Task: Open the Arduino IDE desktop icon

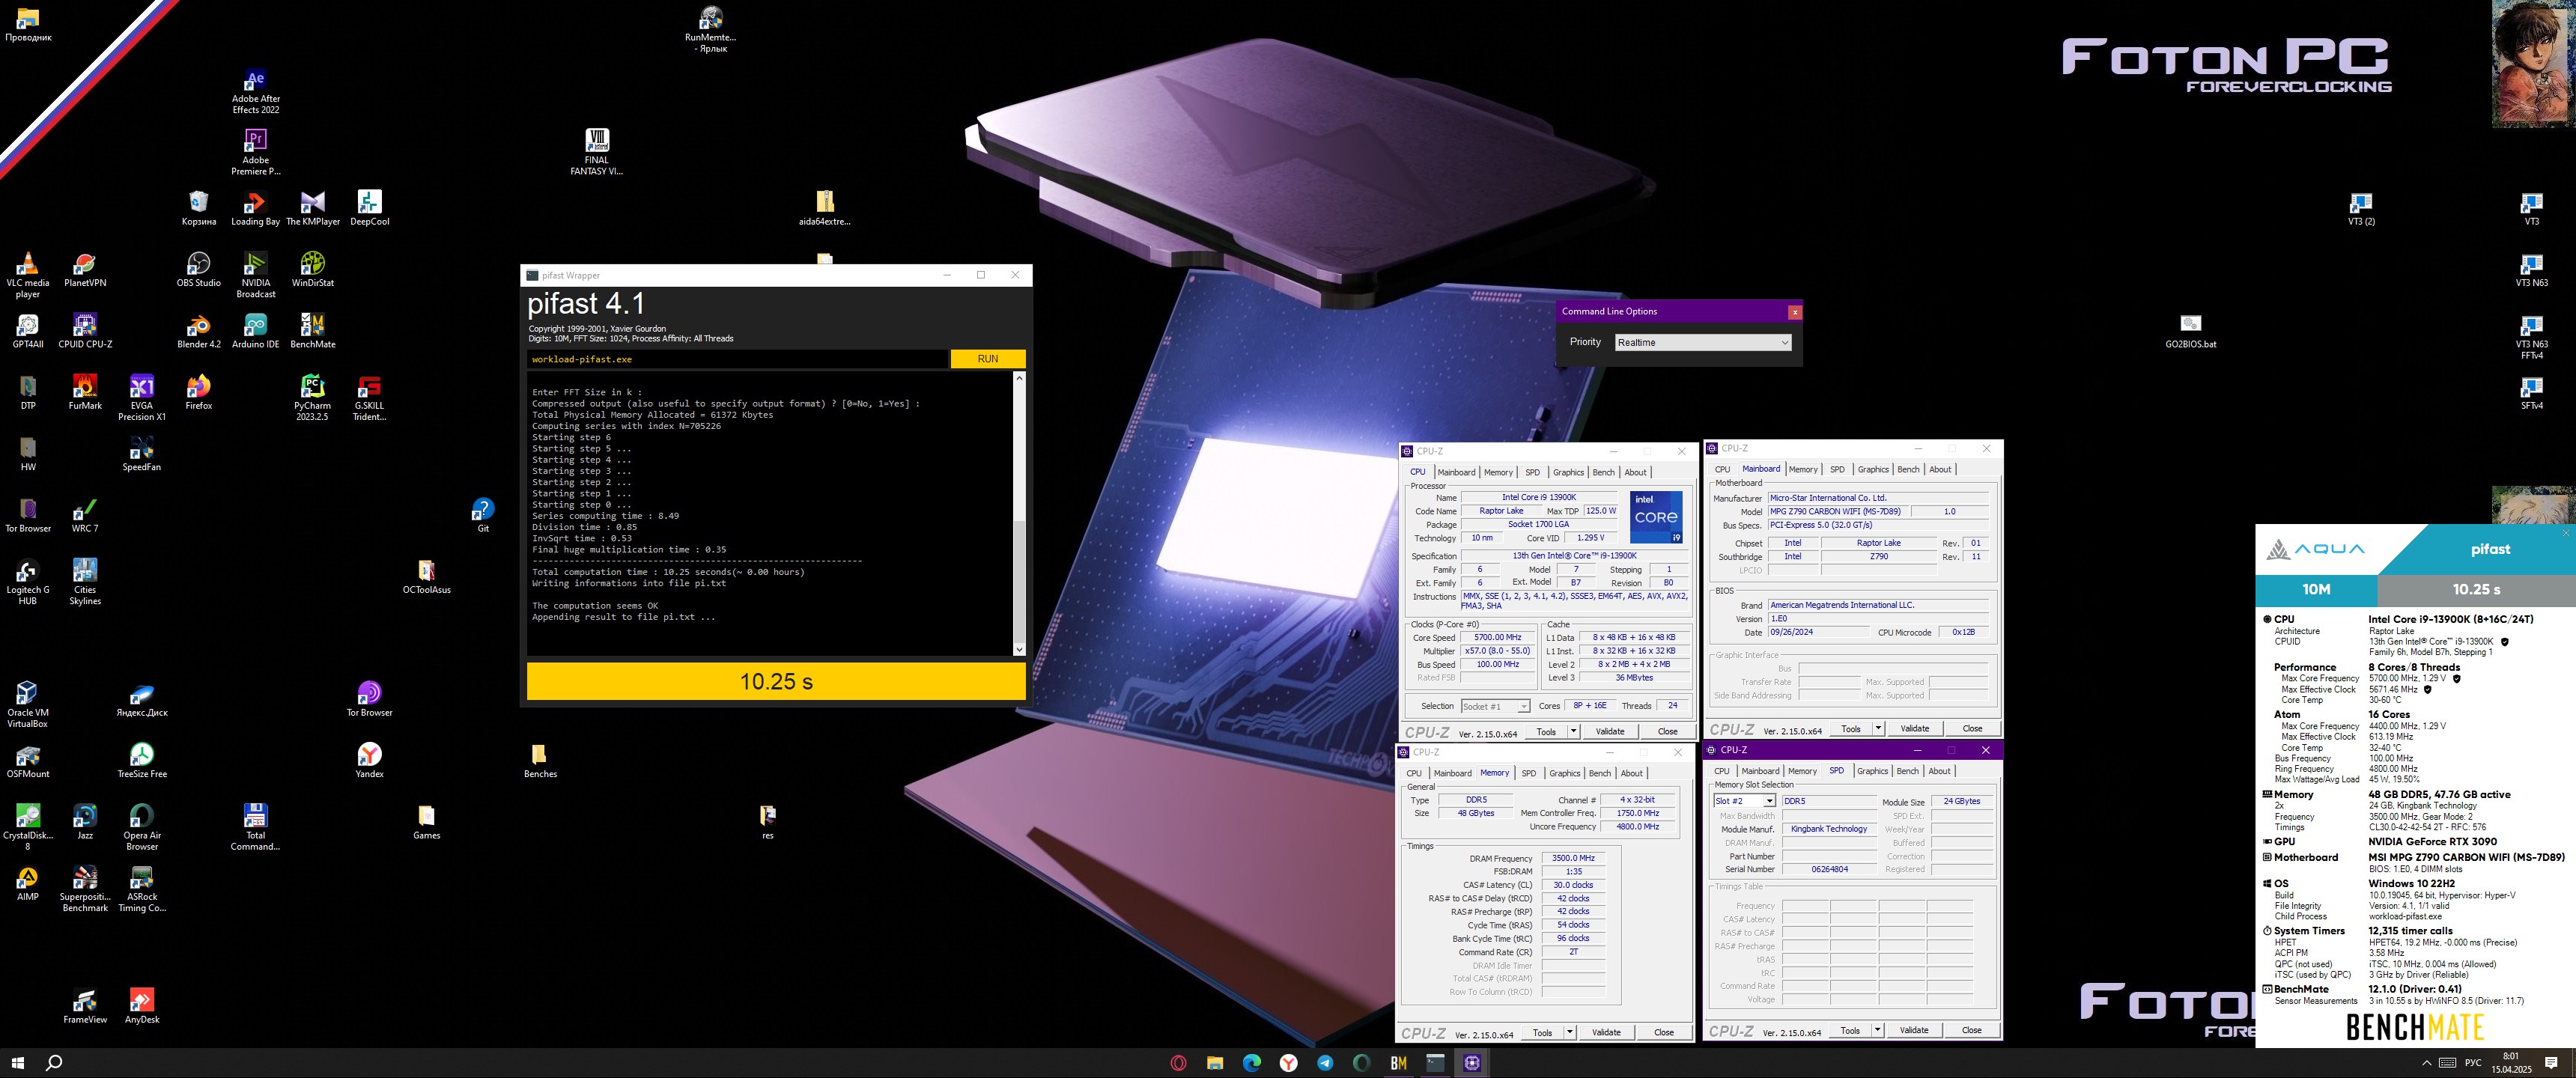Action: coord(256,330)
